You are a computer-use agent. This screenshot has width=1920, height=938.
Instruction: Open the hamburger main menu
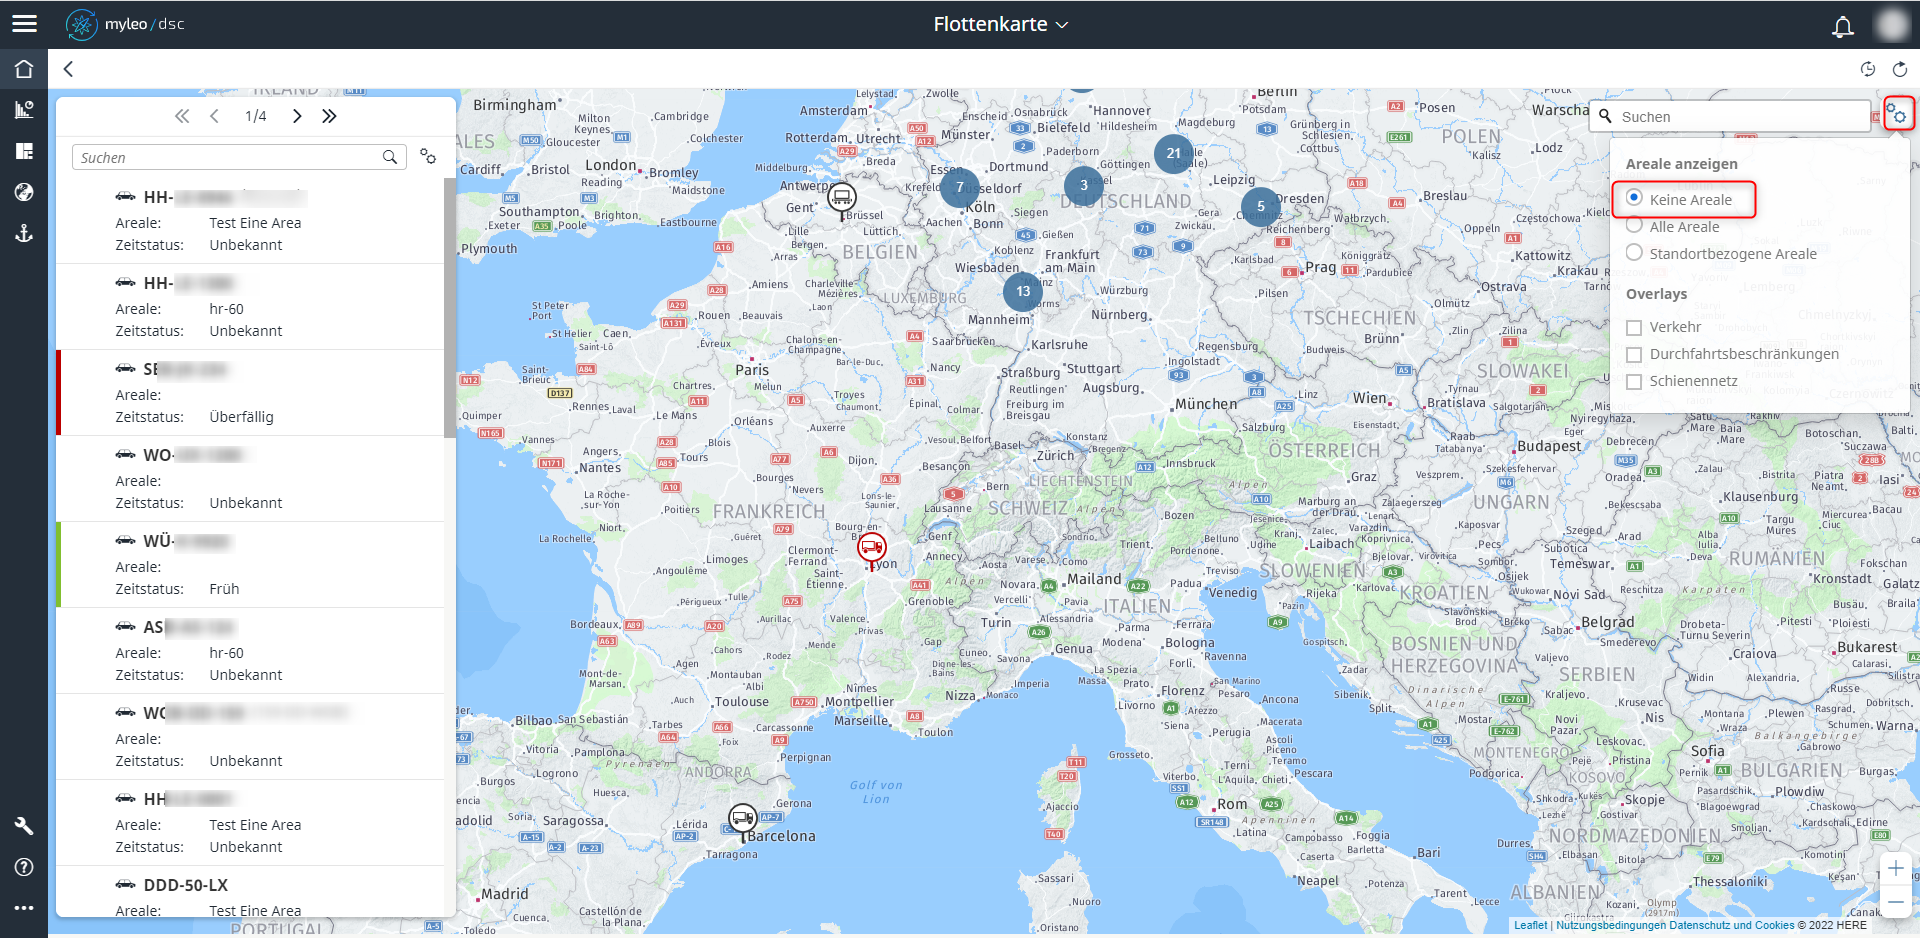tap(24, 24)
